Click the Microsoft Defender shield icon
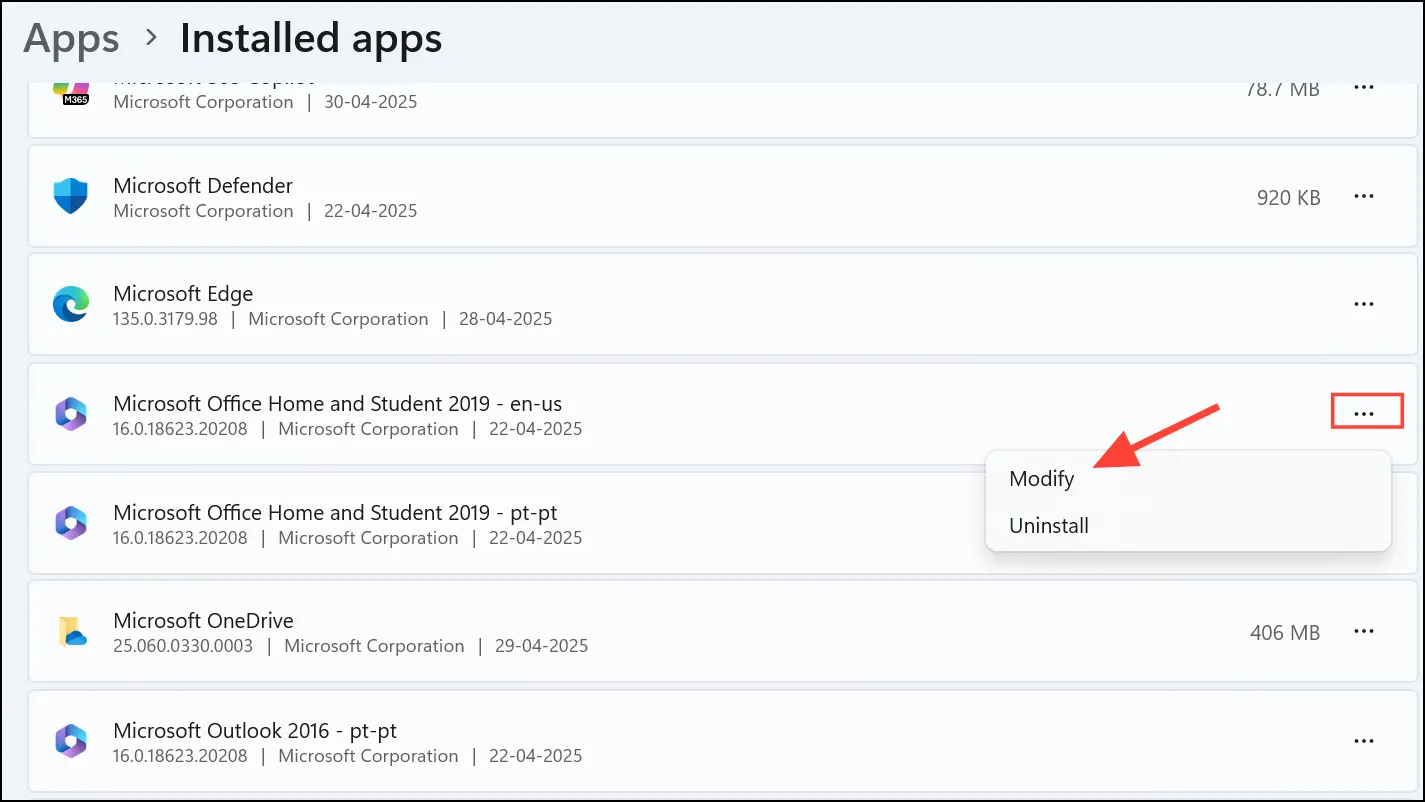This screenshot has height=802, width=1425. [71, 196]
